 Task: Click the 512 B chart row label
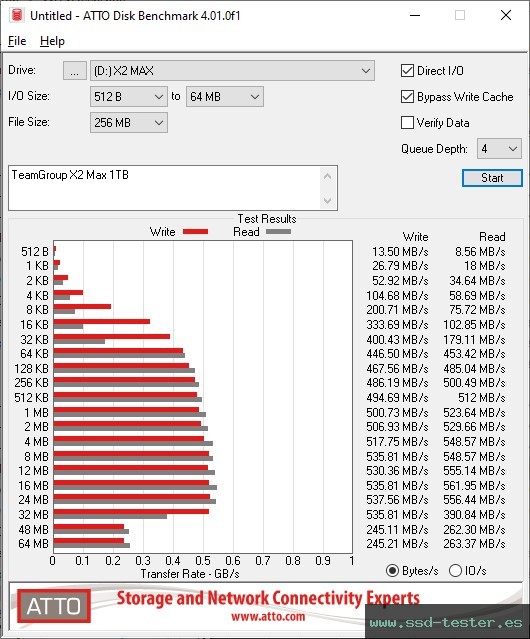(x=35, y=252)
